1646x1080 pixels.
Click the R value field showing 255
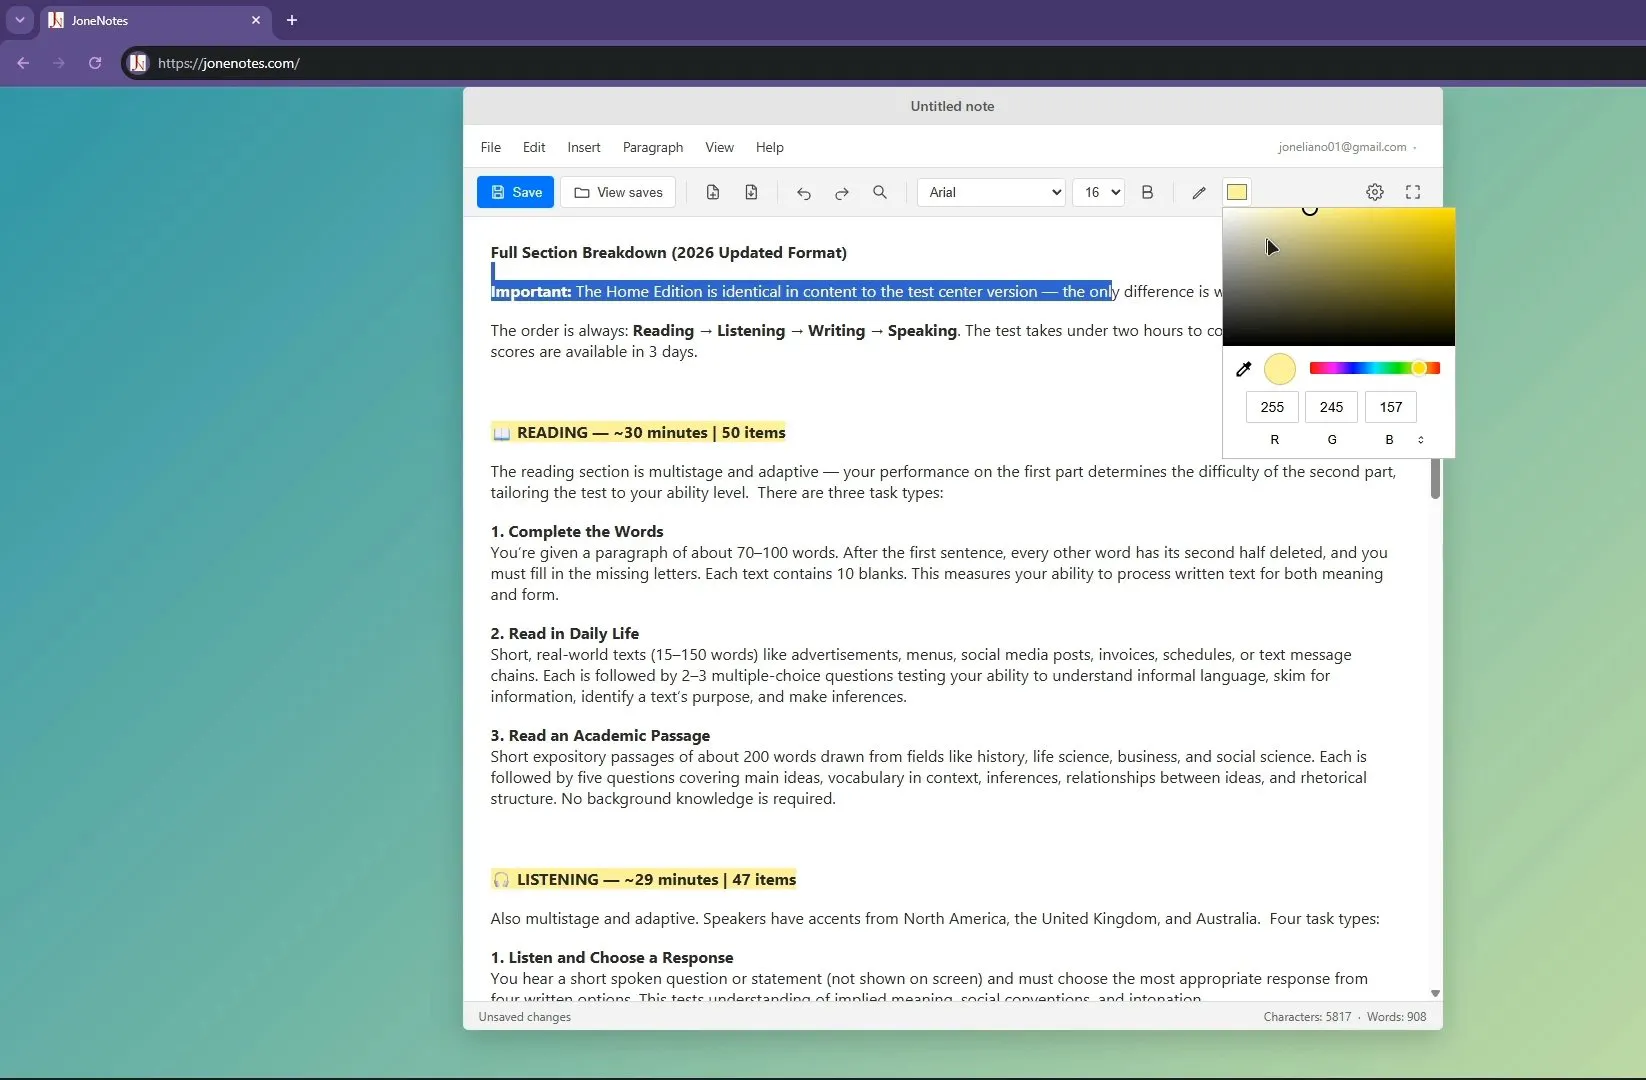(x=1272, y=407)
